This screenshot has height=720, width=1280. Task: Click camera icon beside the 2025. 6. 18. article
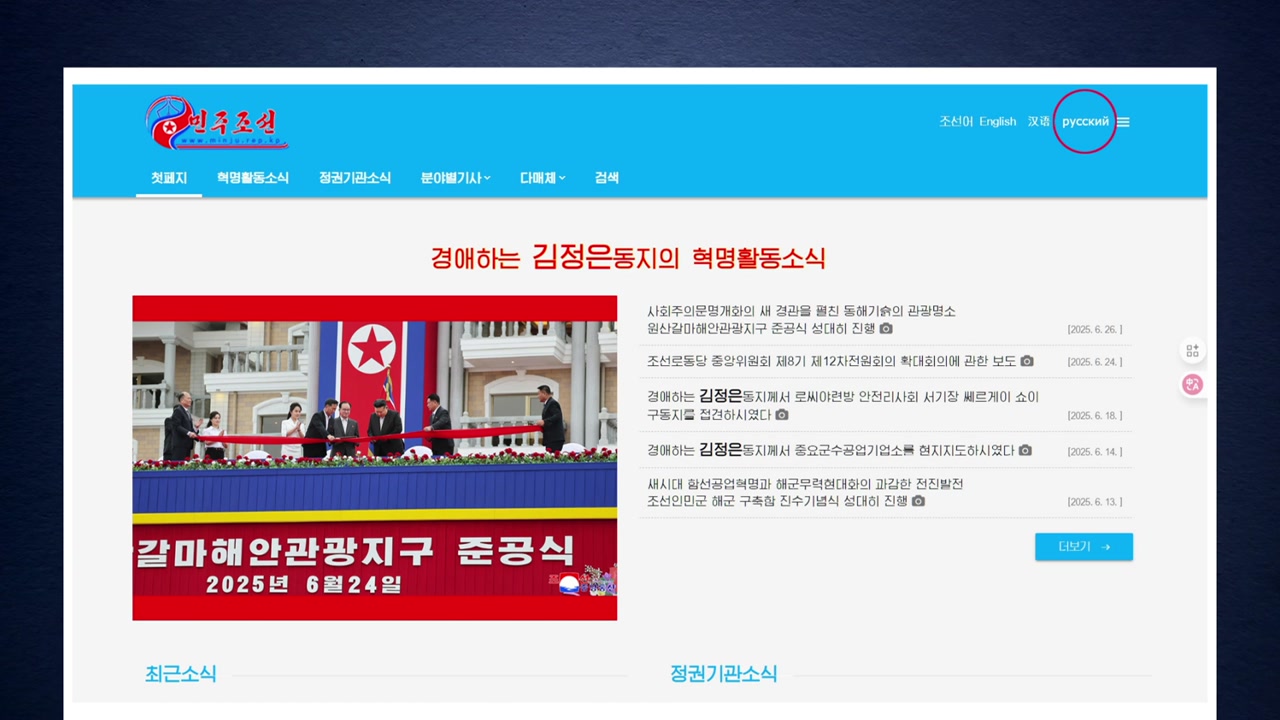click(782, 414)
